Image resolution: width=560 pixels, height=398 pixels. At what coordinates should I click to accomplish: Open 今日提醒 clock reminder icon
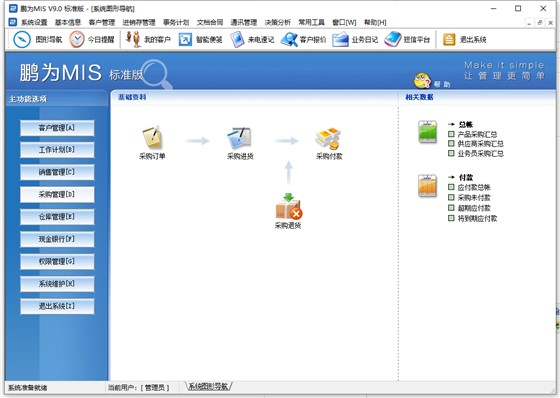(77, 39)
